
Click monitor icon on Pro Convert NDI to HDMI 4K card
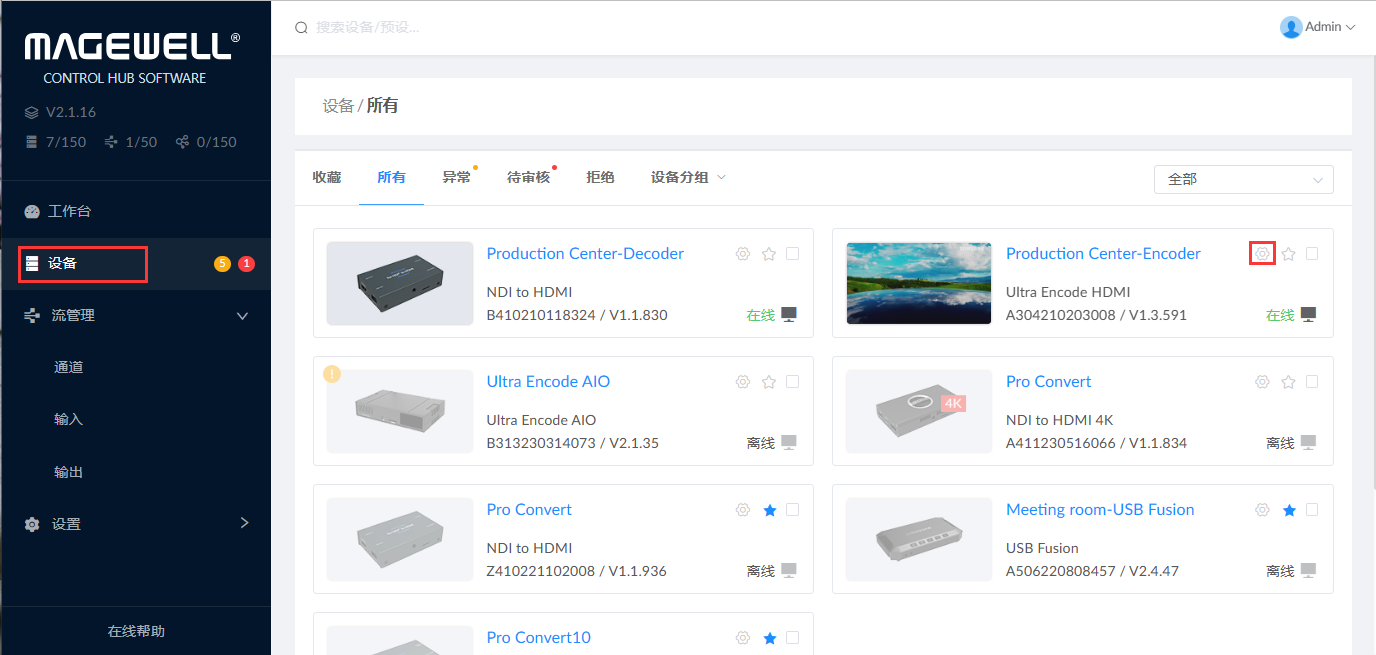point(1308,443)
